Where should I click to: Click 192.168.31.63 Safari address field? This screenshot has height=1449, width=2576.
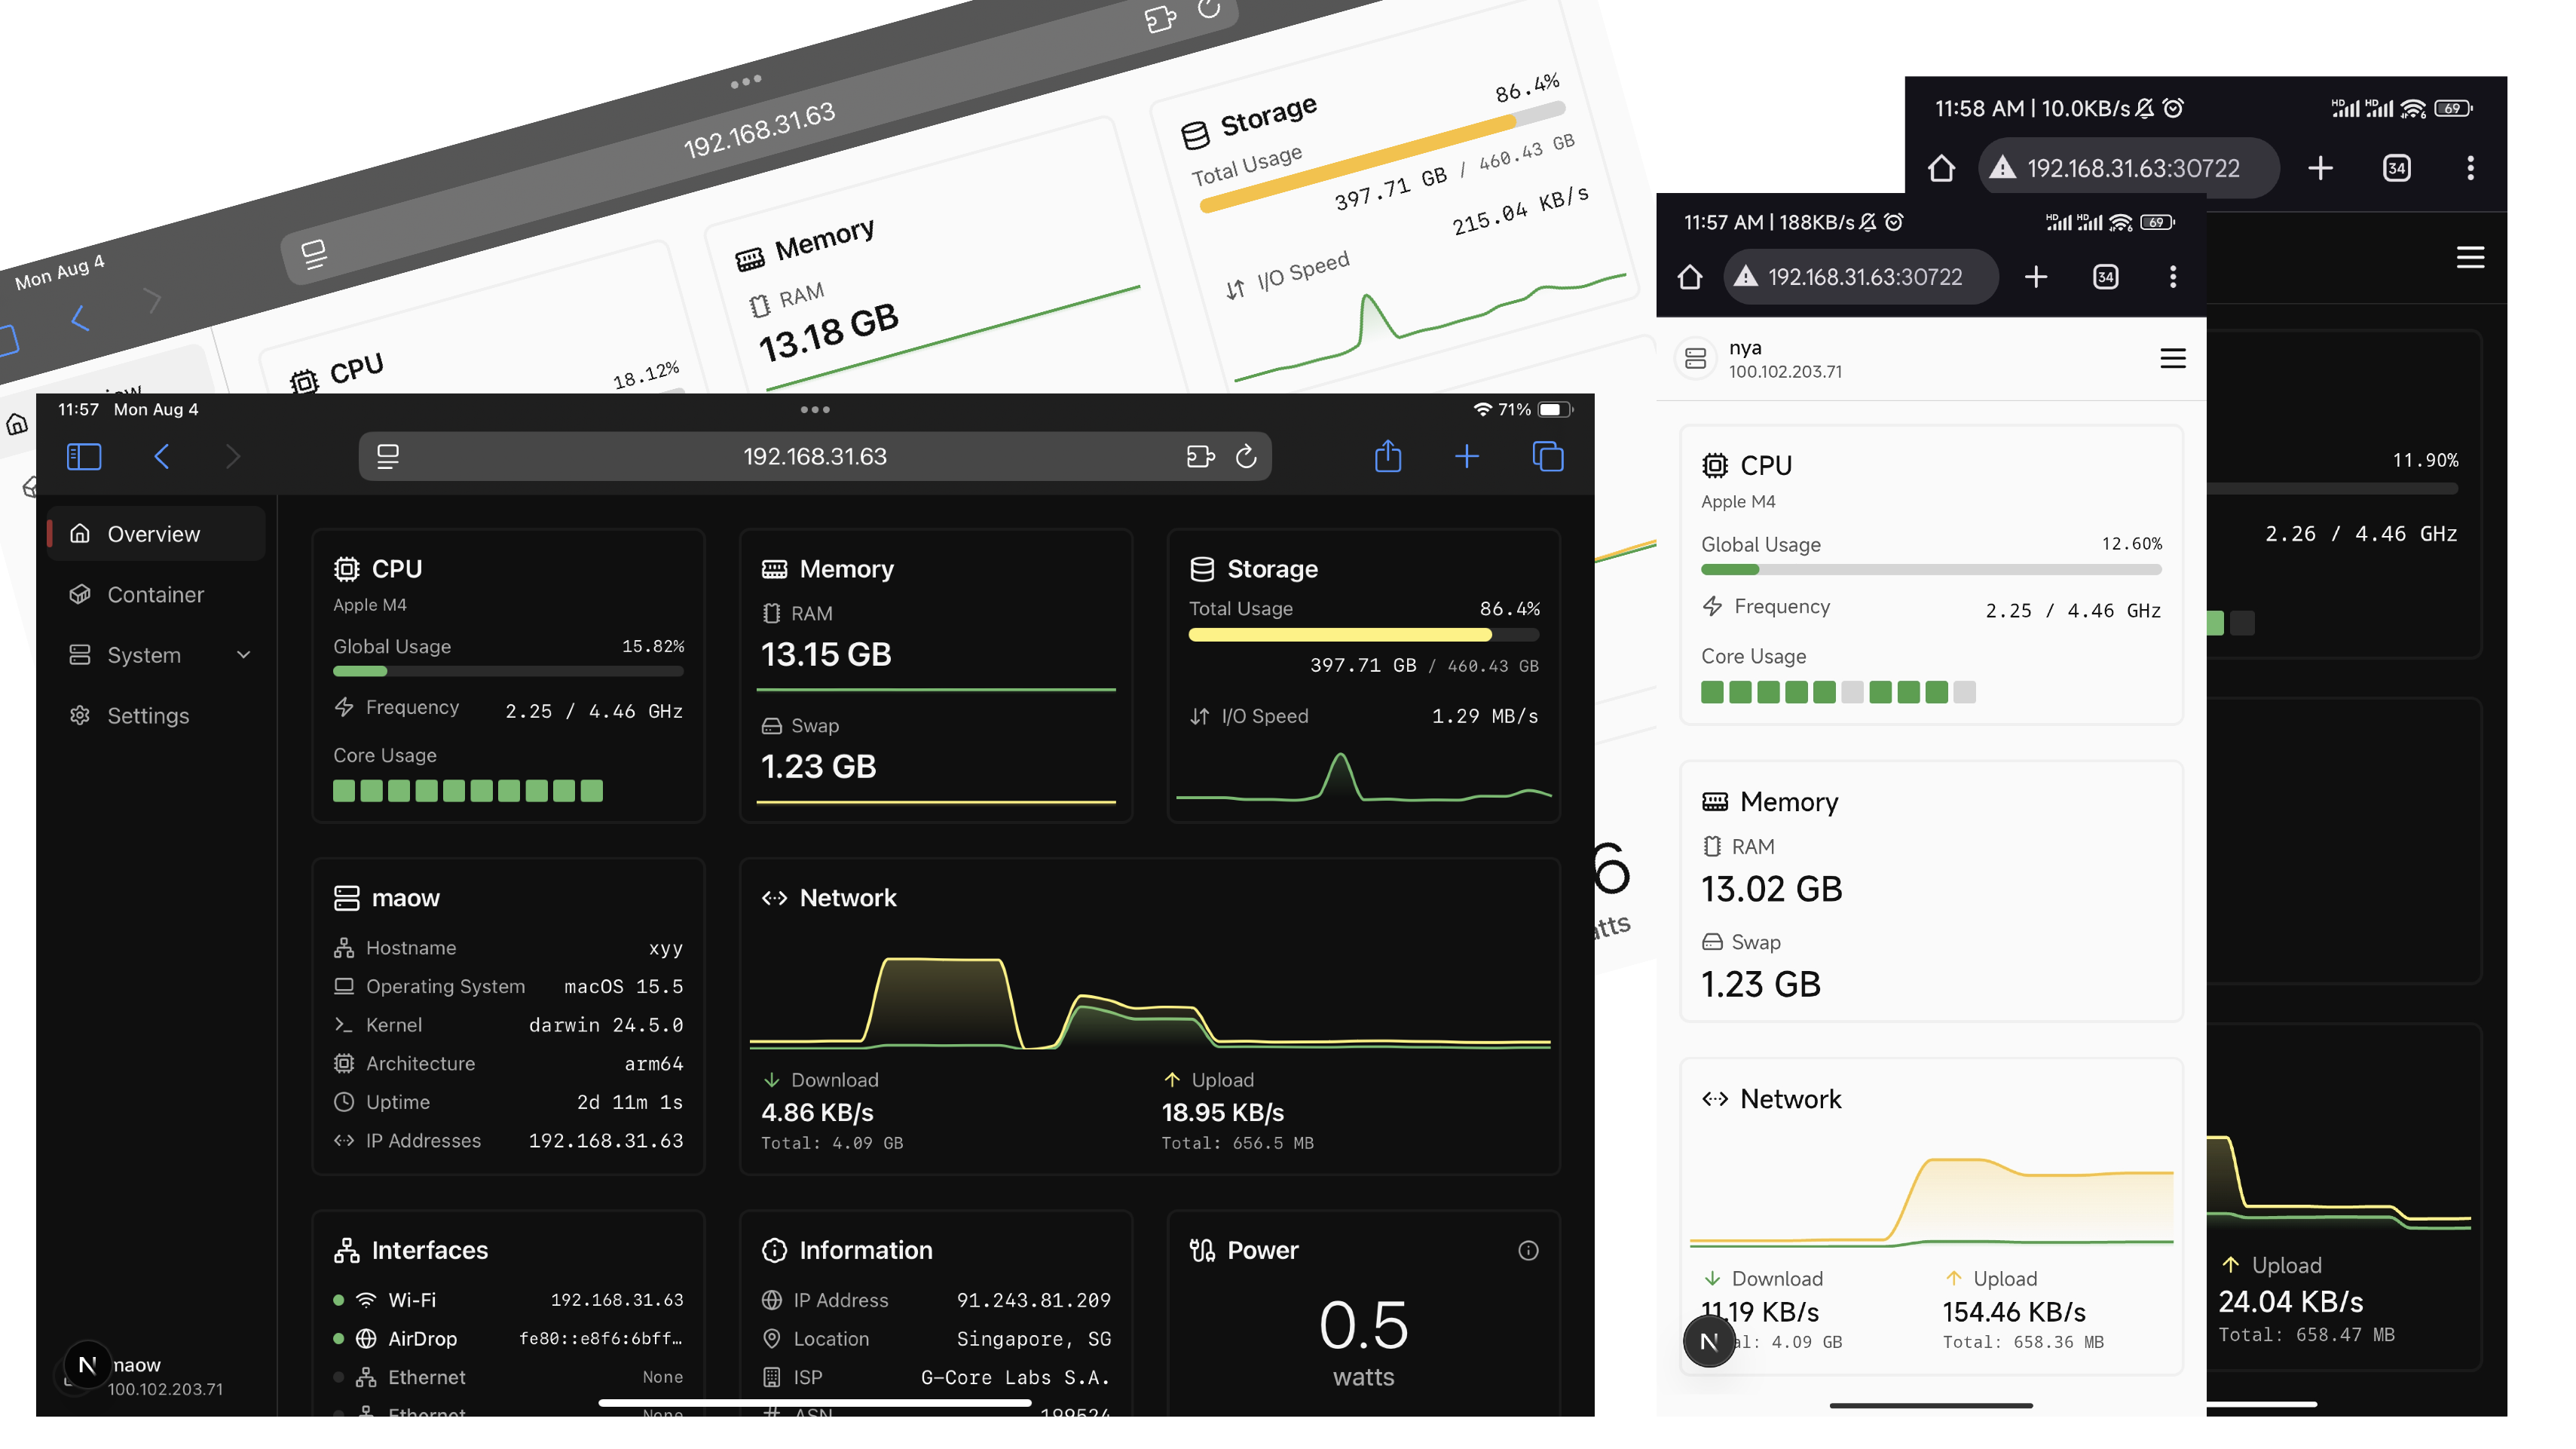click(x=814, y=457)
